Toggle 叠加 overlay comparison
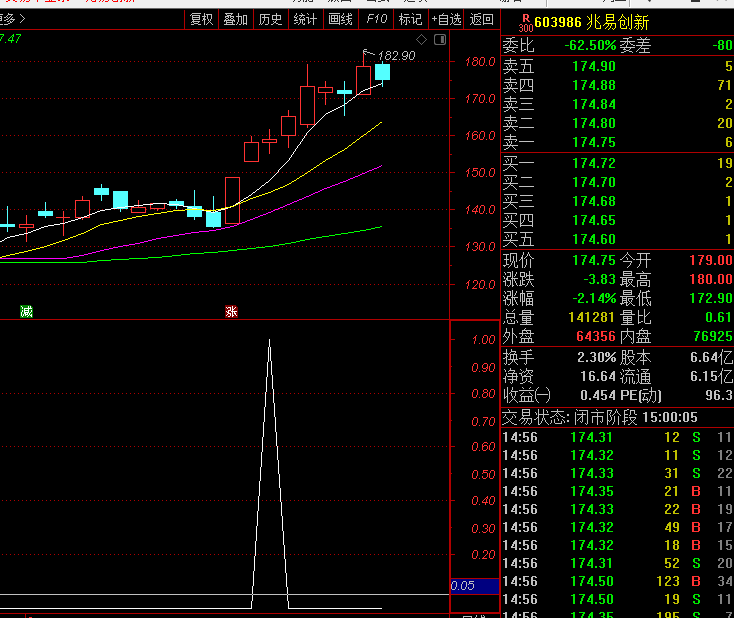This screenshot has height=618, width=734. click(236, 19)
